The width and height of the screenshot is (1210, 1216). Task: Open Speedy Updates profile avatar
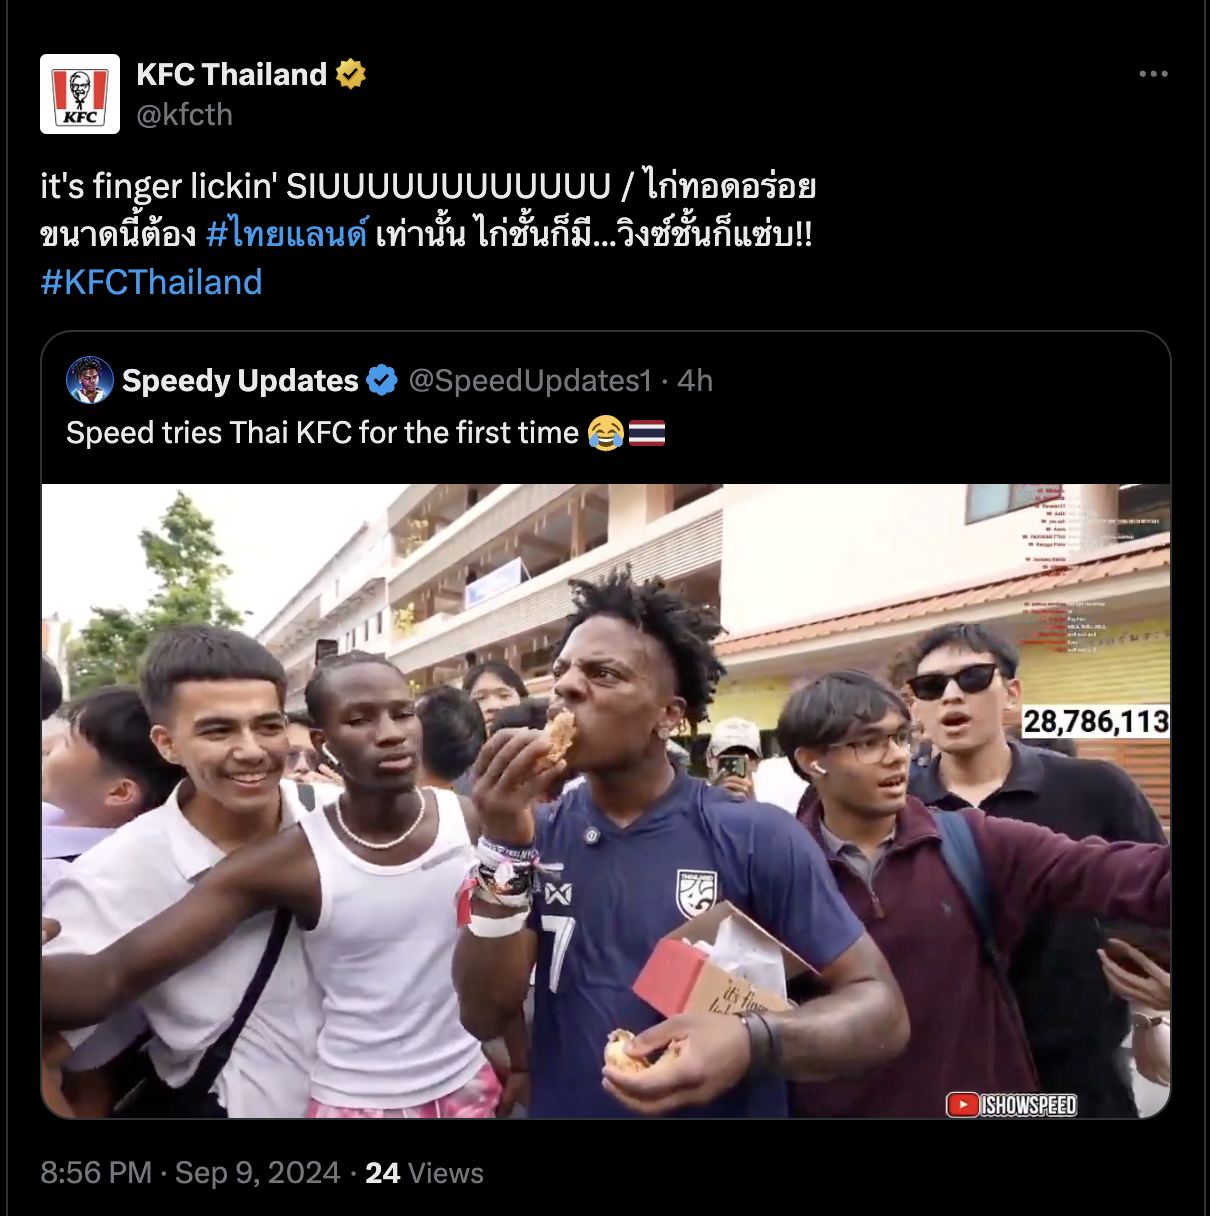pyautogui.click(x=89, y=380)
